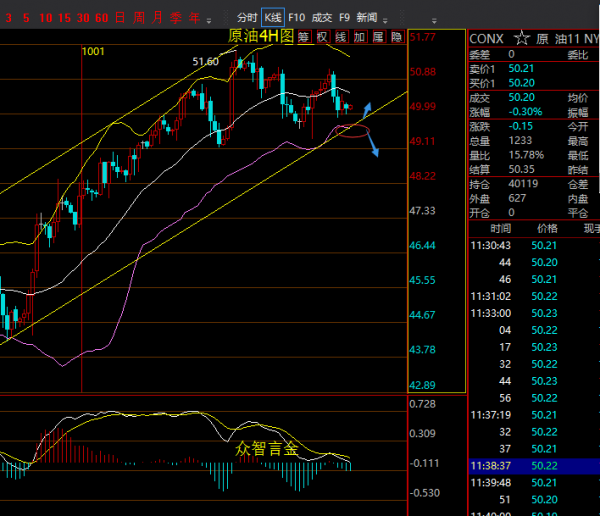This screenshot has width=600, height=516.
Task: Select the 5-minute period button
Action: pyautogui.click(x=26, y=18)
